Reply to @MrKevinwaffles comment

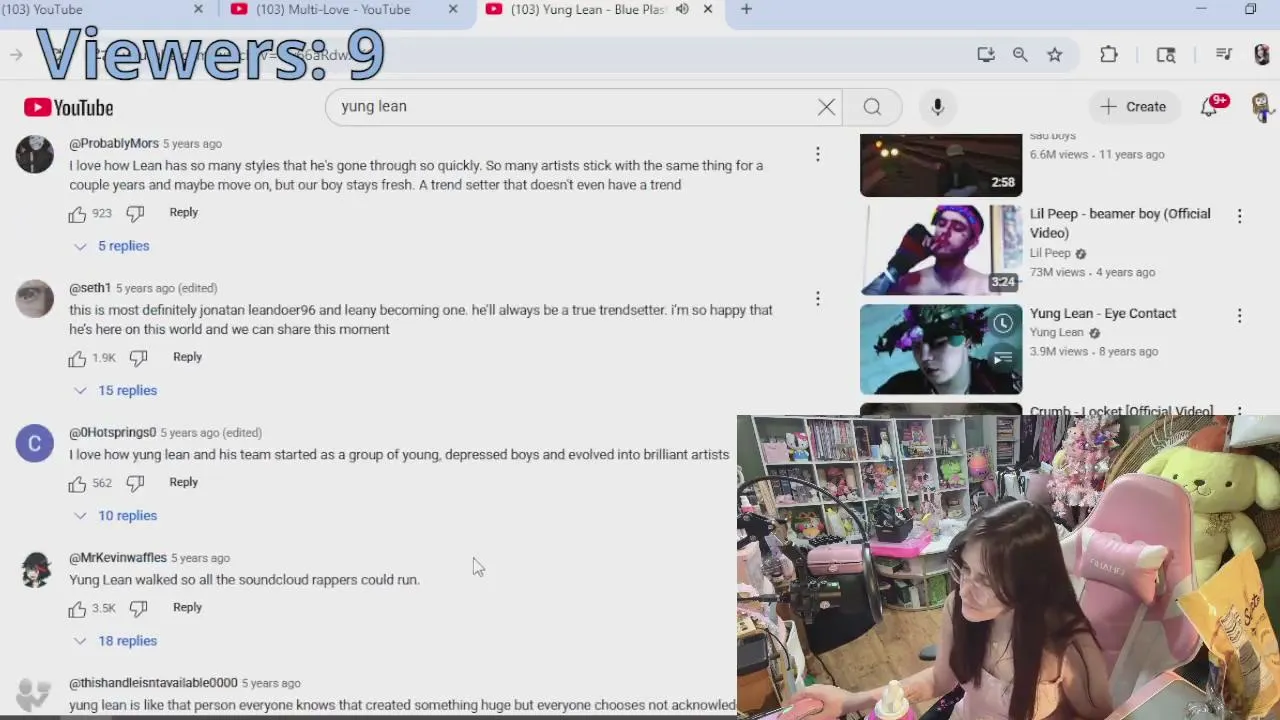pos(188,607)
